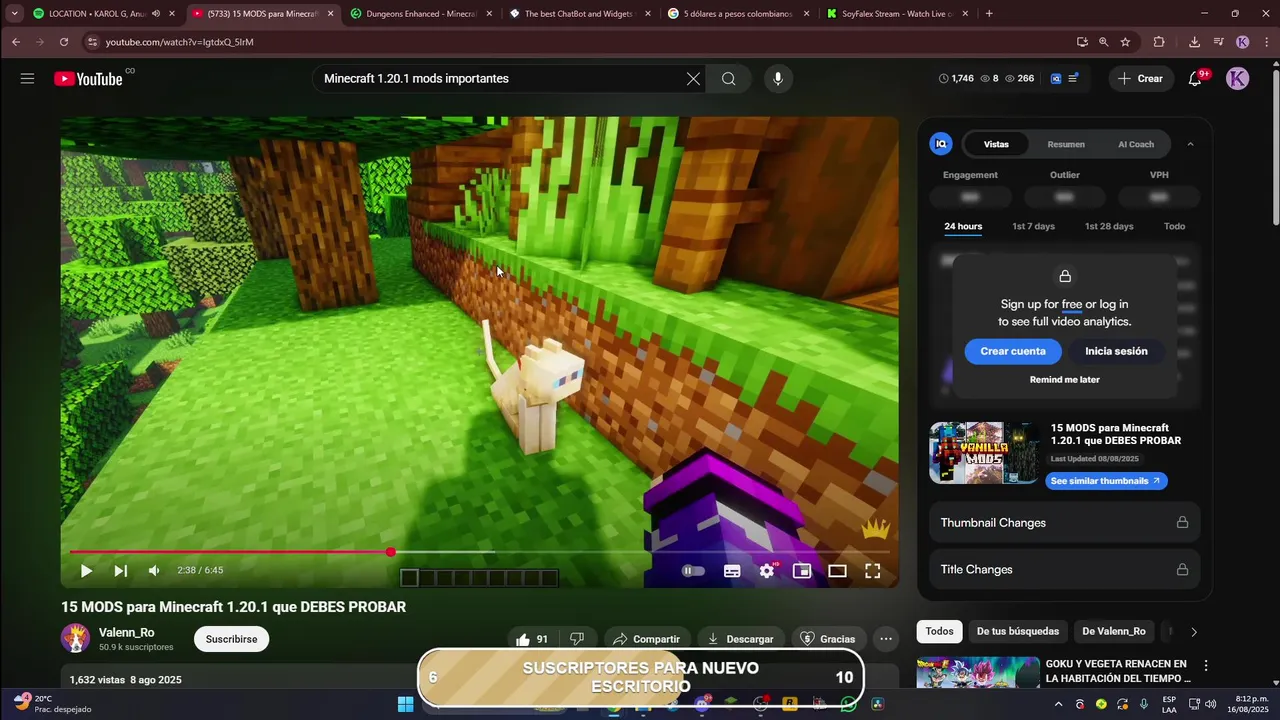Like the video

[532, 639]
